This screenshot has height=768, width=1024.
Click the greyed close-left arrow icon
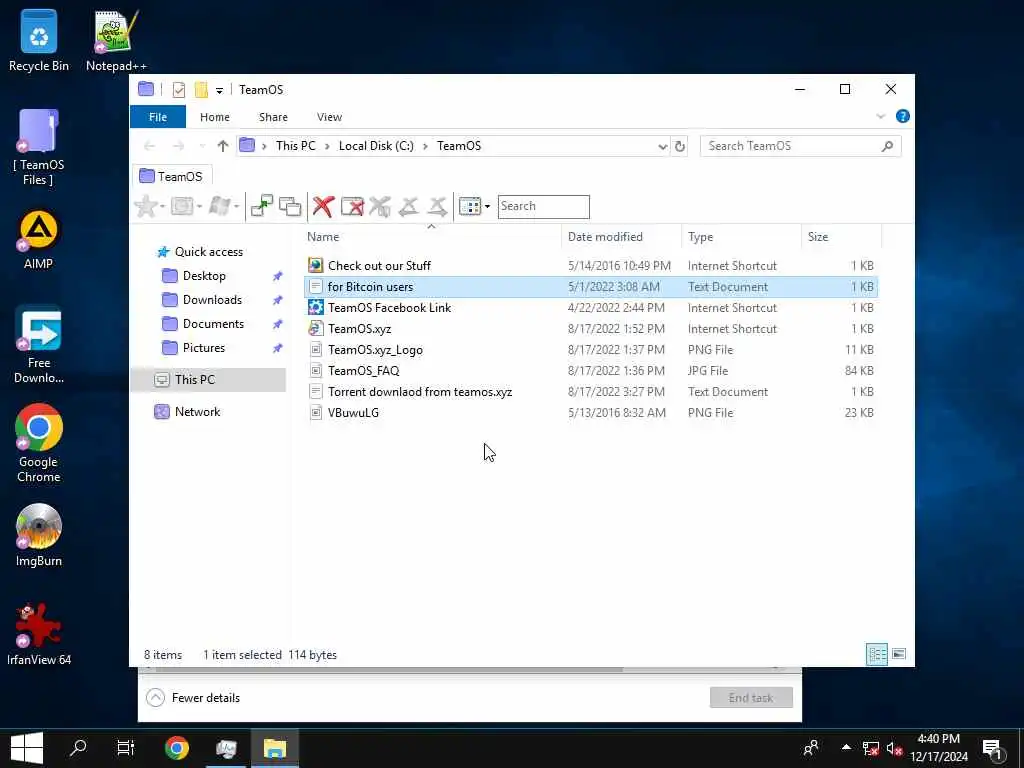point(409,206)
